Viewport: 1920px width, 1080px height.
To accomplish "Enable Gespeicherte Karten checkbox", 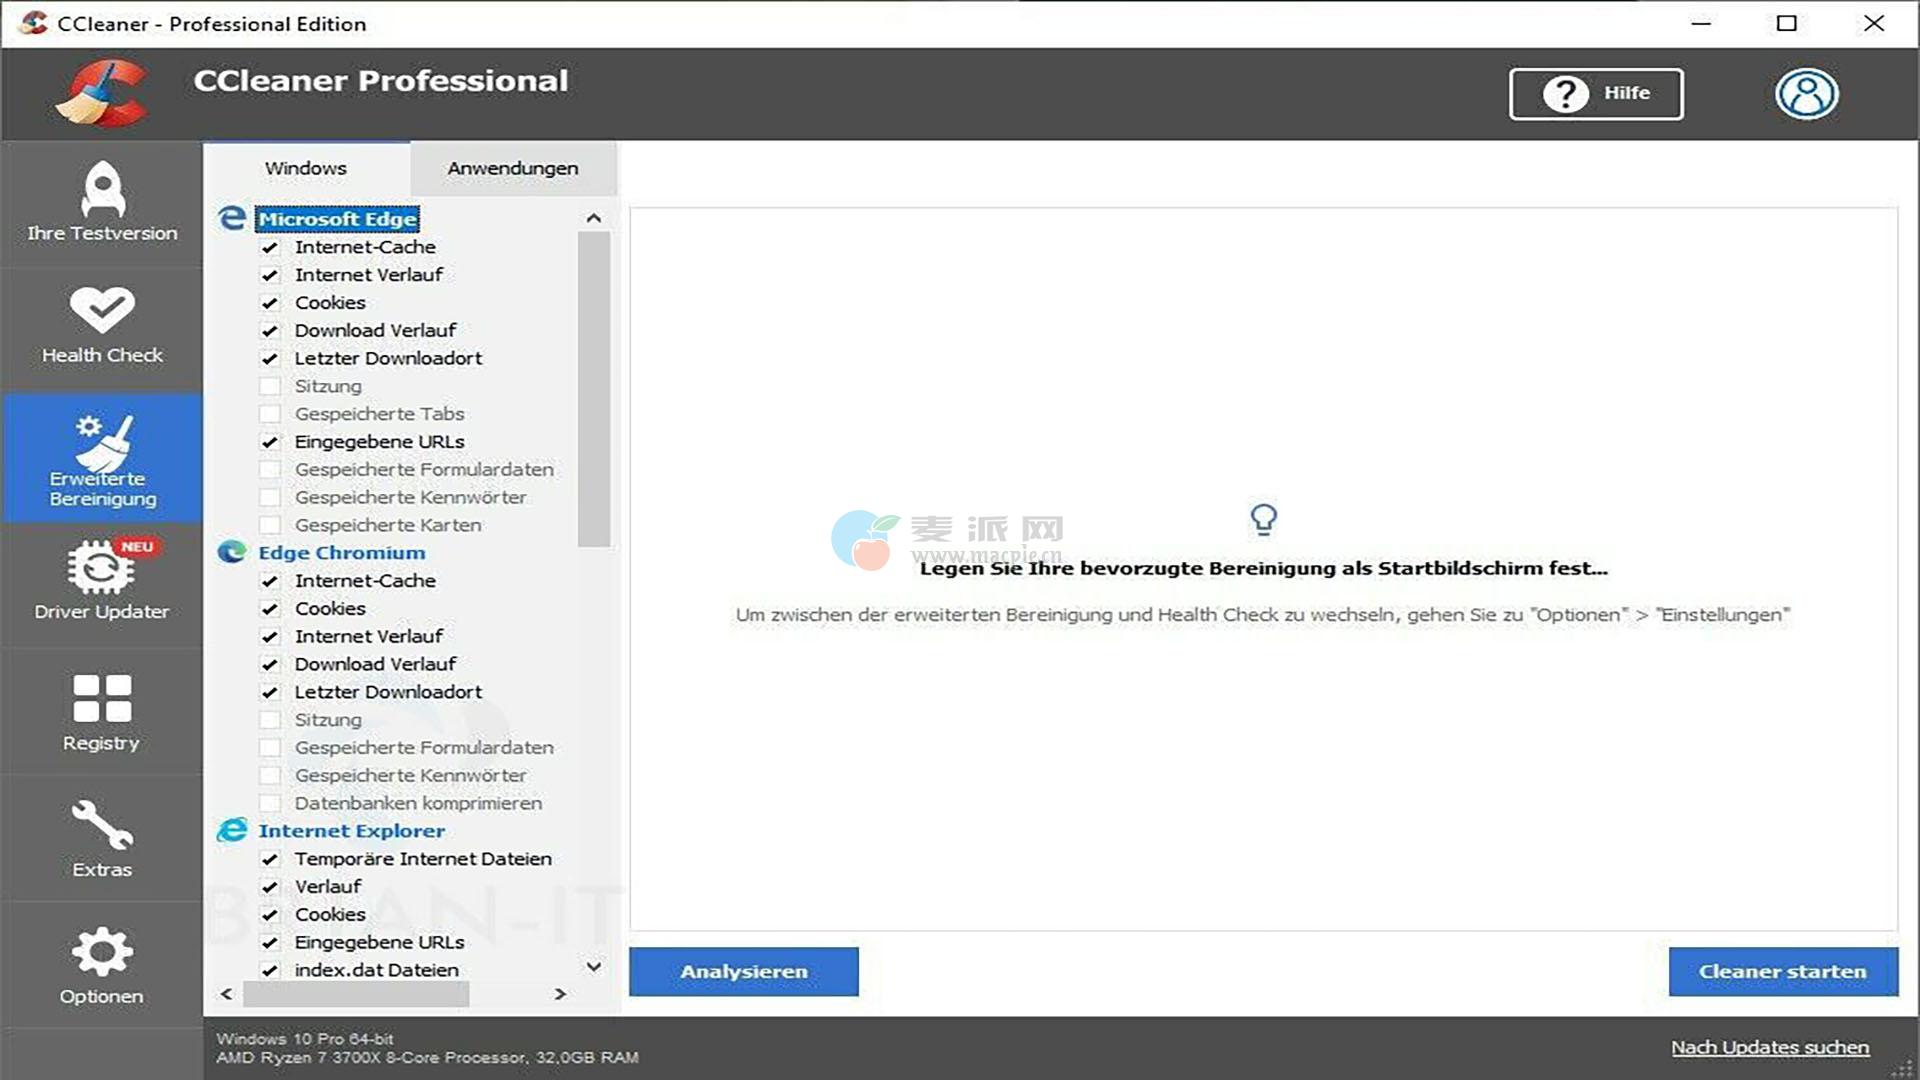I will [269, 525].
